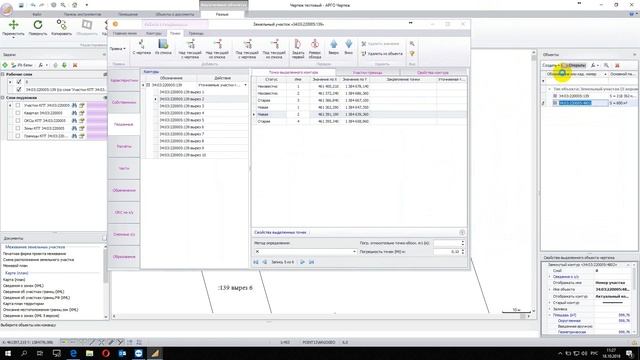Image resolution: width=640 pixels, height=360 pixels.
Task: Enable the Зоны КПТ underlay layer checkbox
Action: click(x=18, y=128)
